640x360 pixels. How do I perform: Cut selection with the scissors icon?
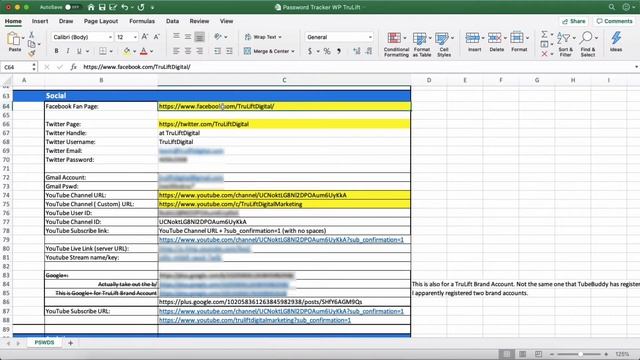[31, 35]
